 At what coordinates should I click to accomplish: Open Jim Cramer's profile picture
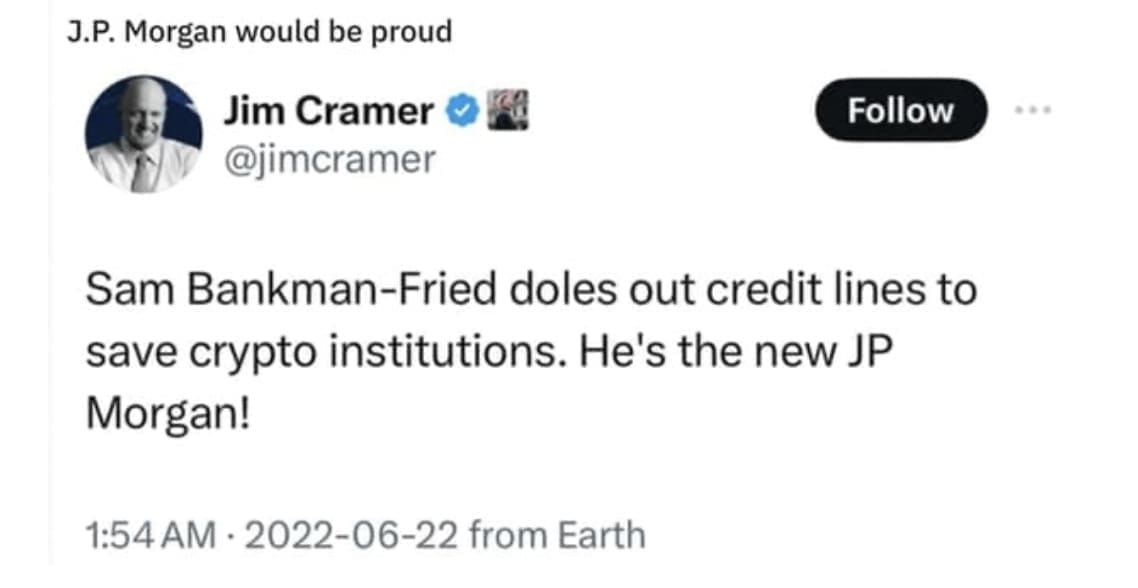(143, 134)
